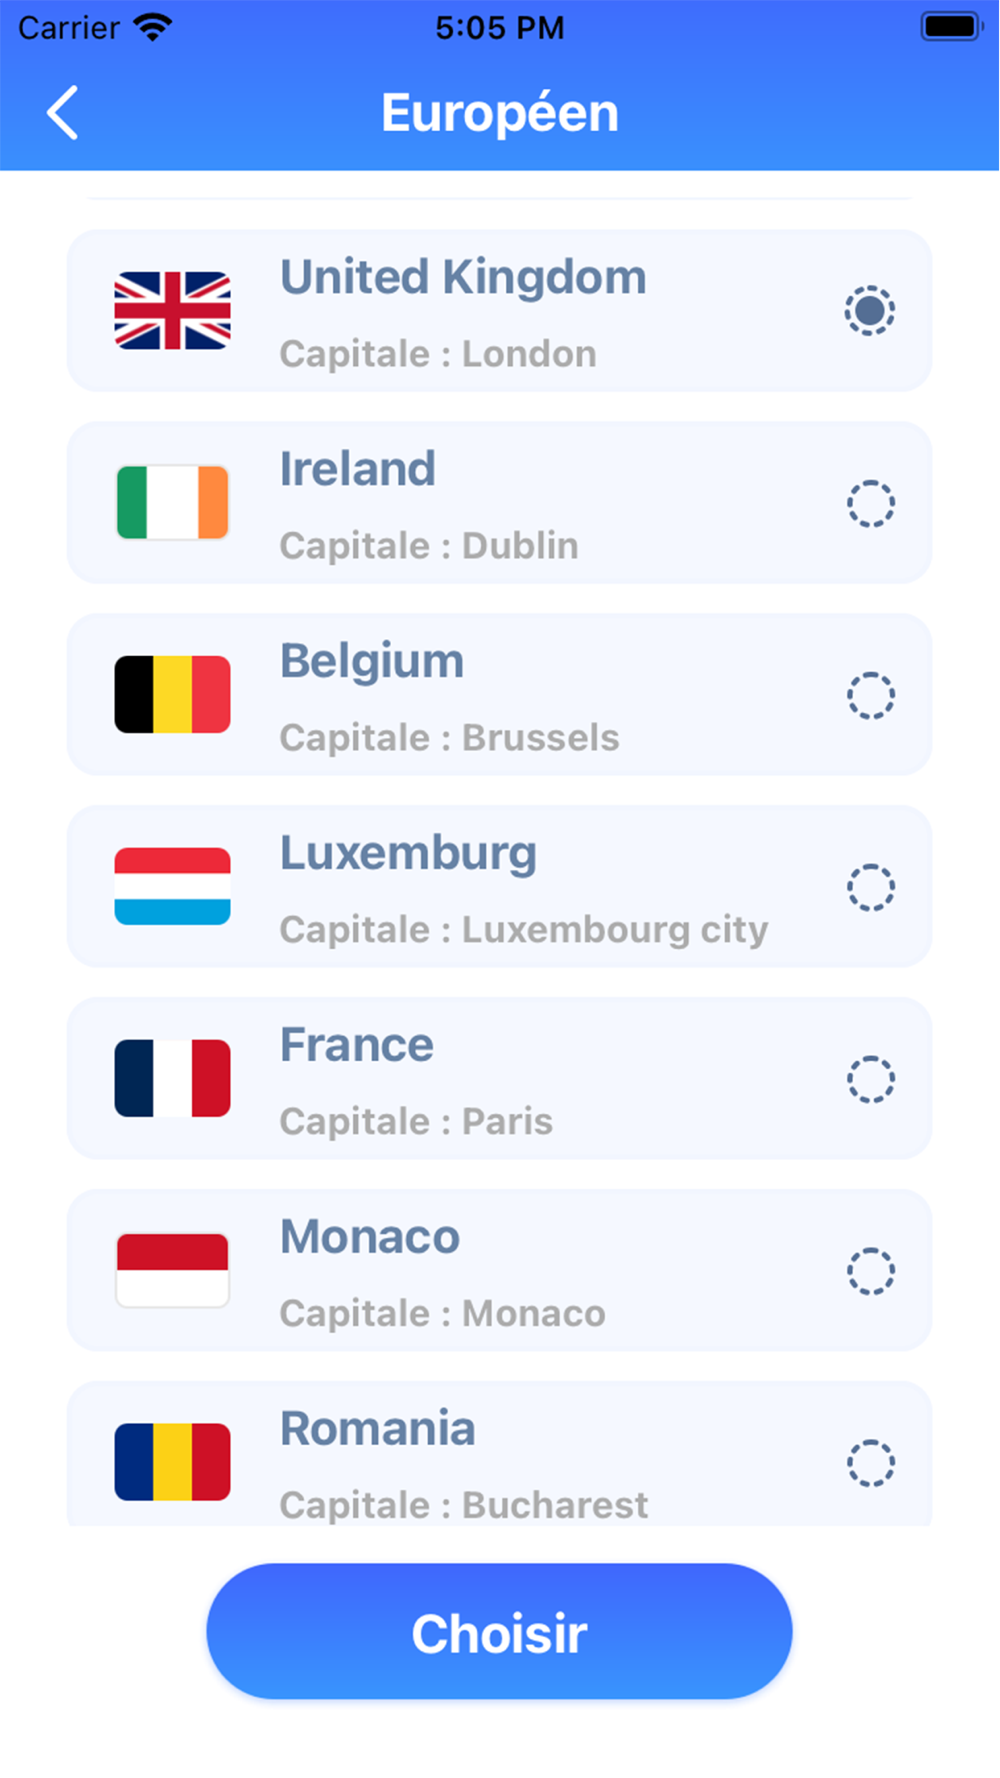Tap the Capitale : Luxembourg city text

[523, 930]
